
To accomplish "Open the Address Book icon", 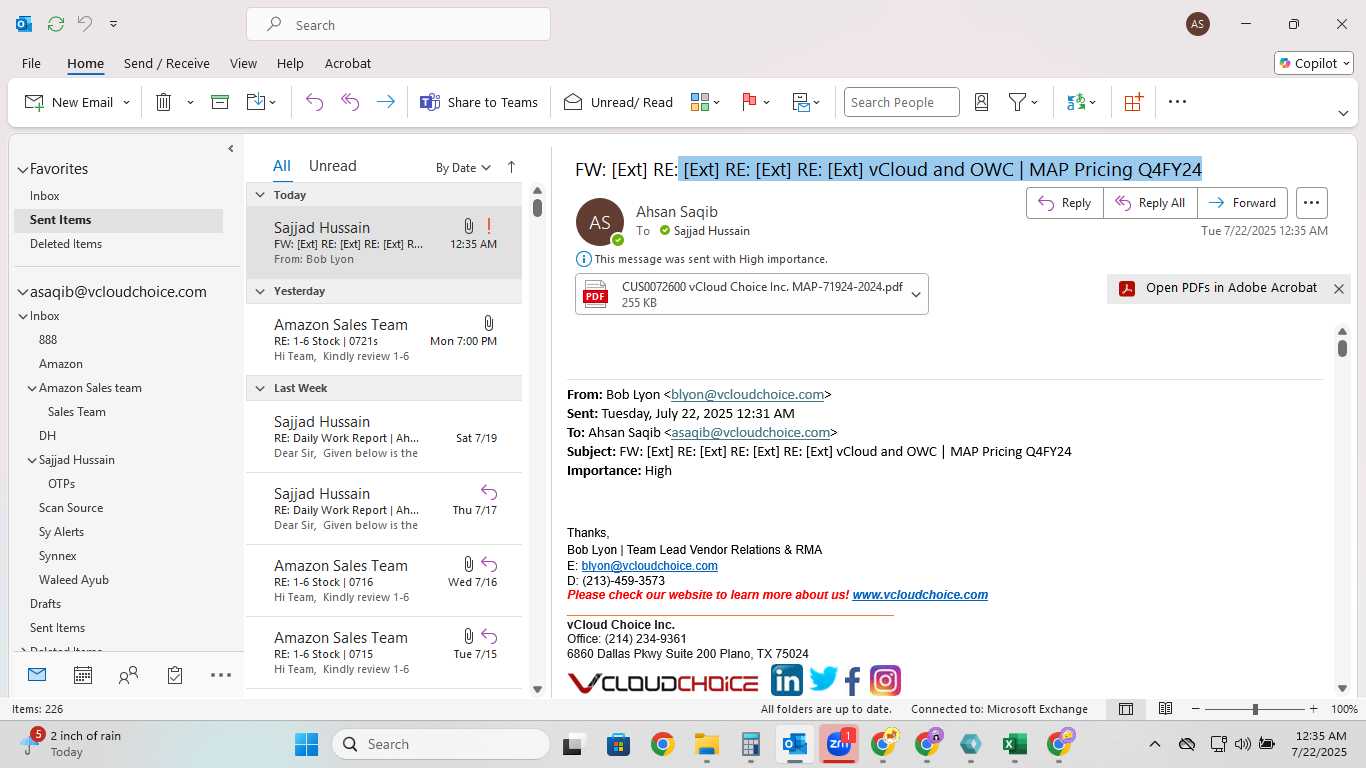I will [981, 102].
